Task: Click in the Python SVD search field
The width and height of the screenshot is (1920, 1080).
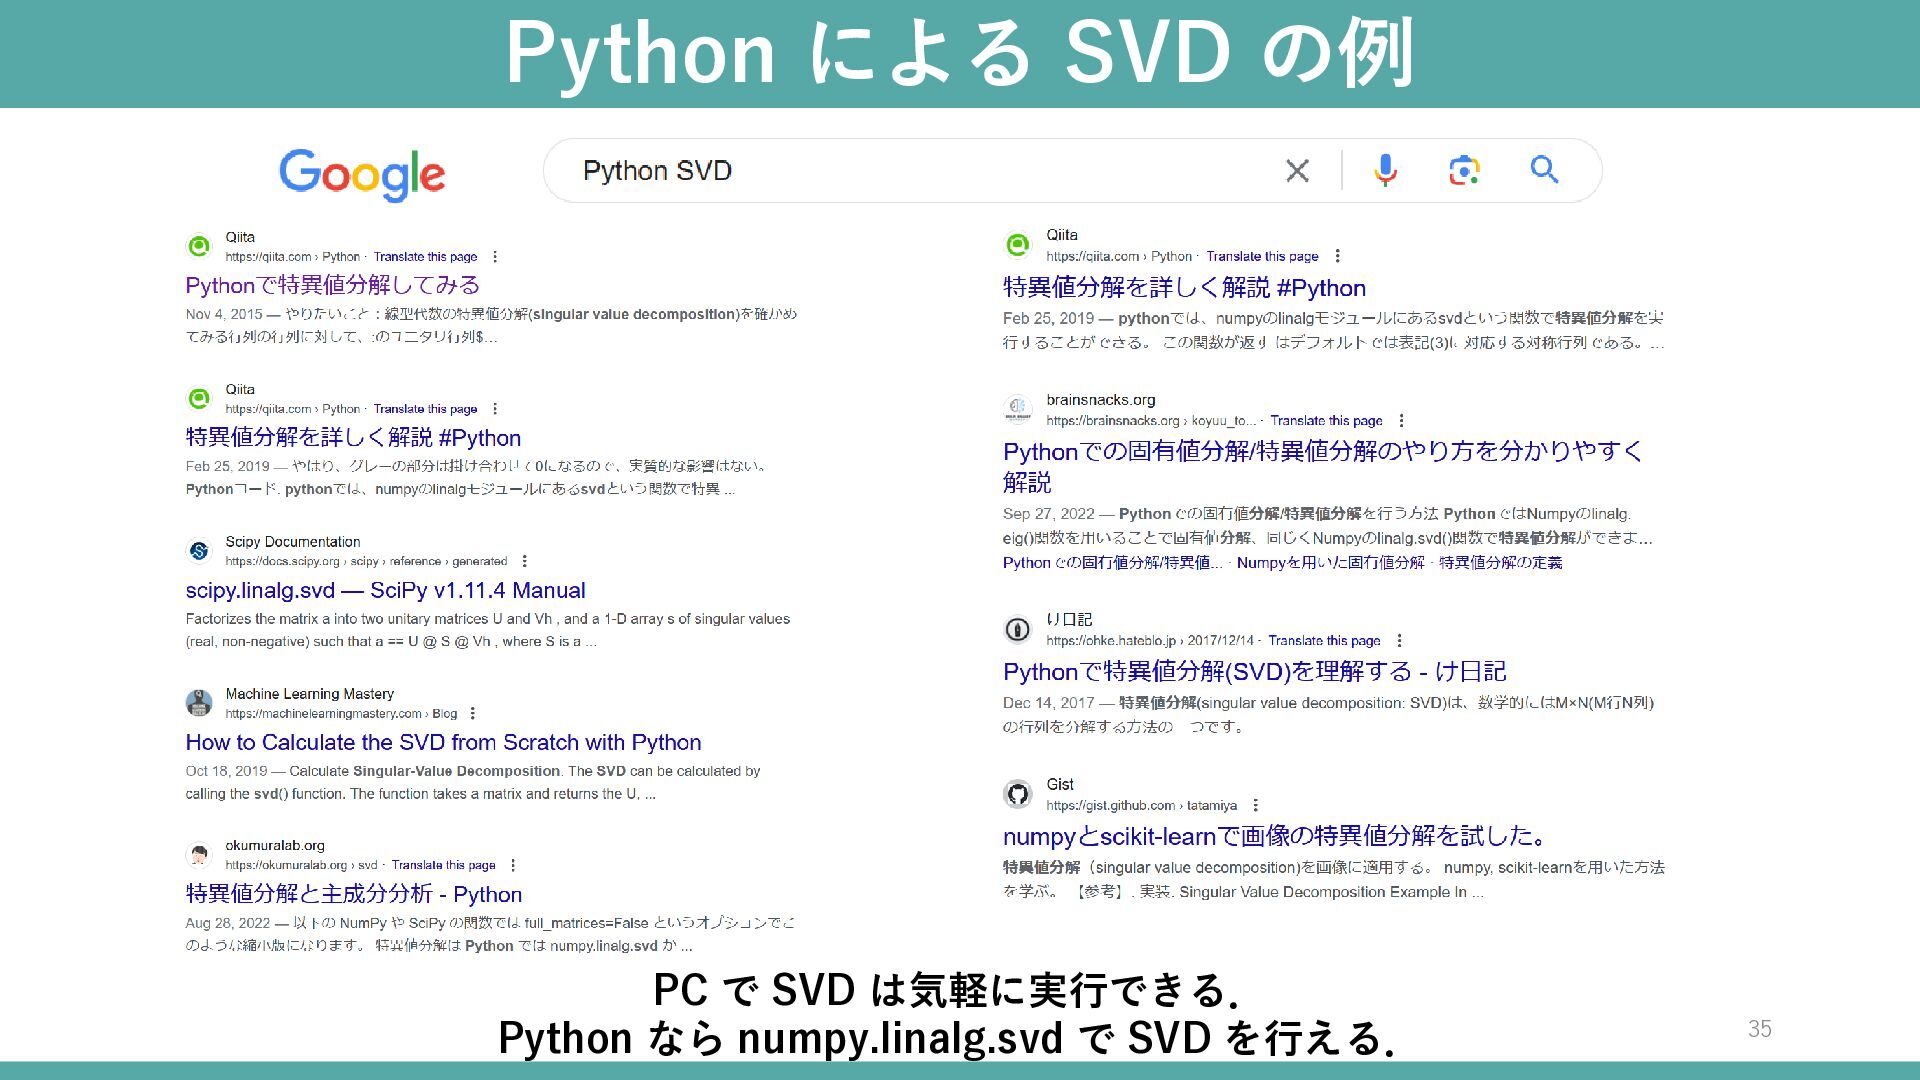Action: pos(900,171)
